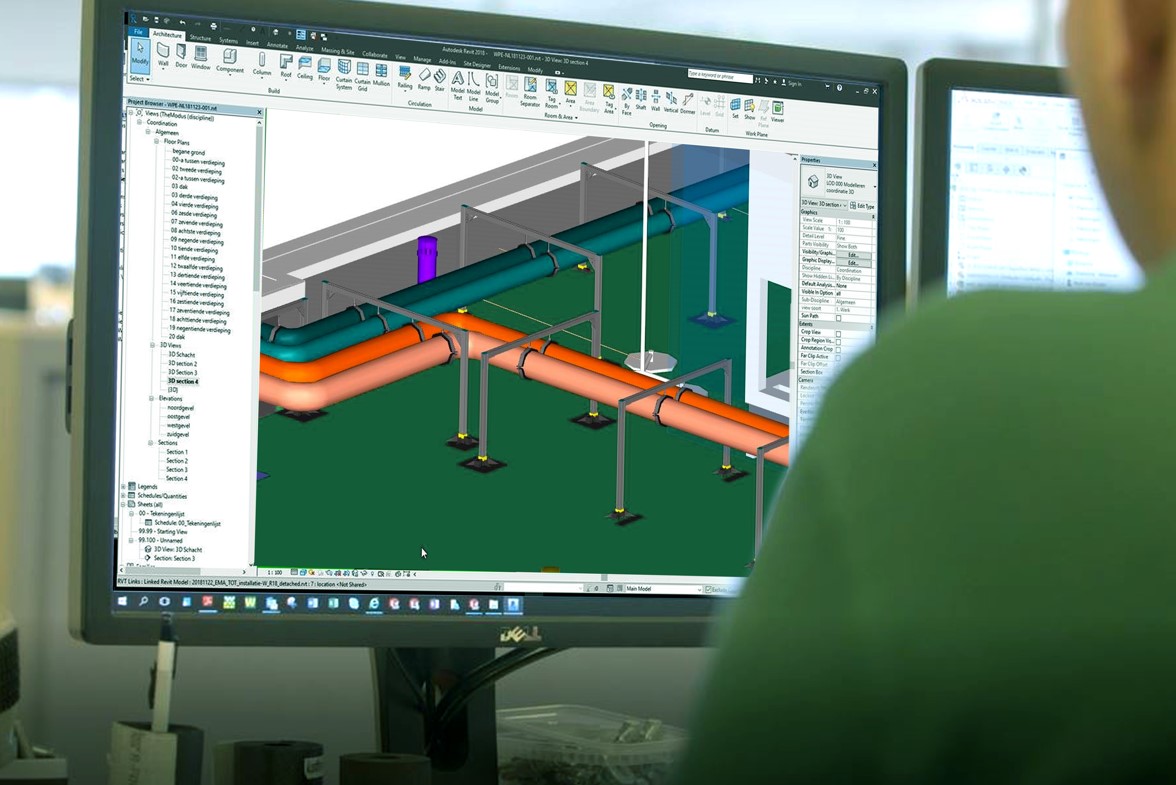Click the Door tool icon

[x=181, y=54]
